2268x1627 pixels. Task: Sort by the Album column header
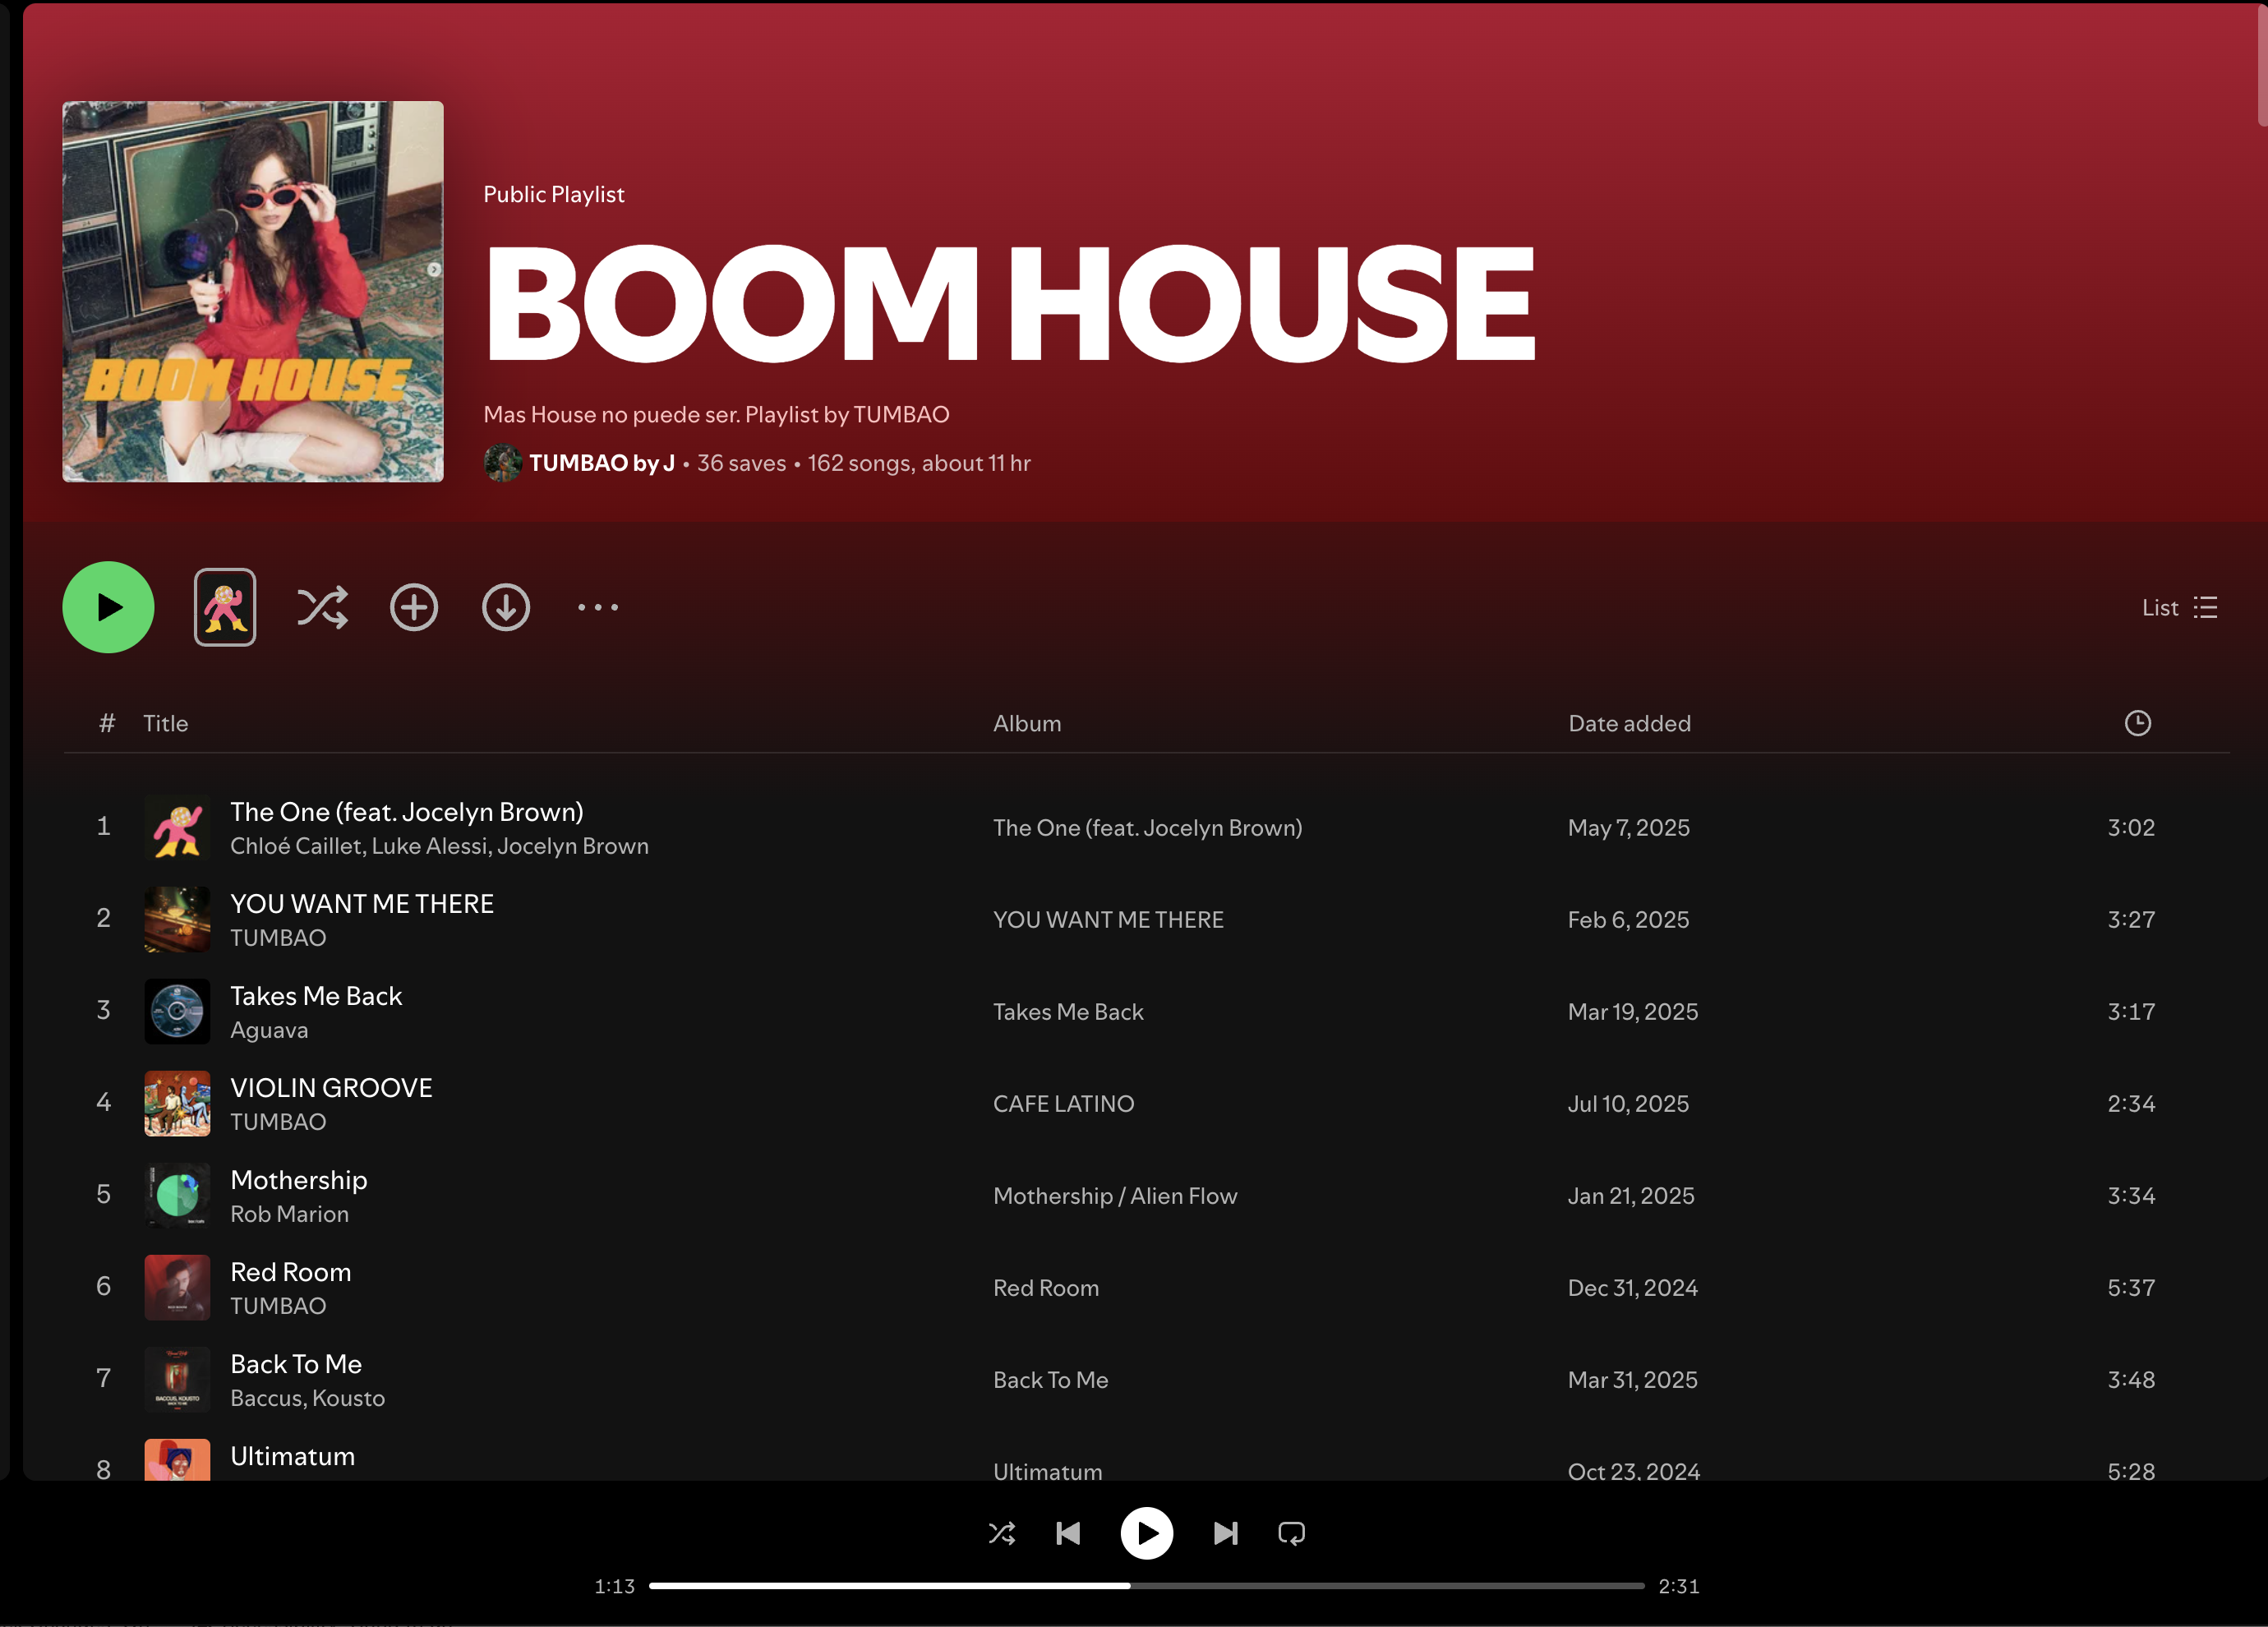click(1026, 723)
